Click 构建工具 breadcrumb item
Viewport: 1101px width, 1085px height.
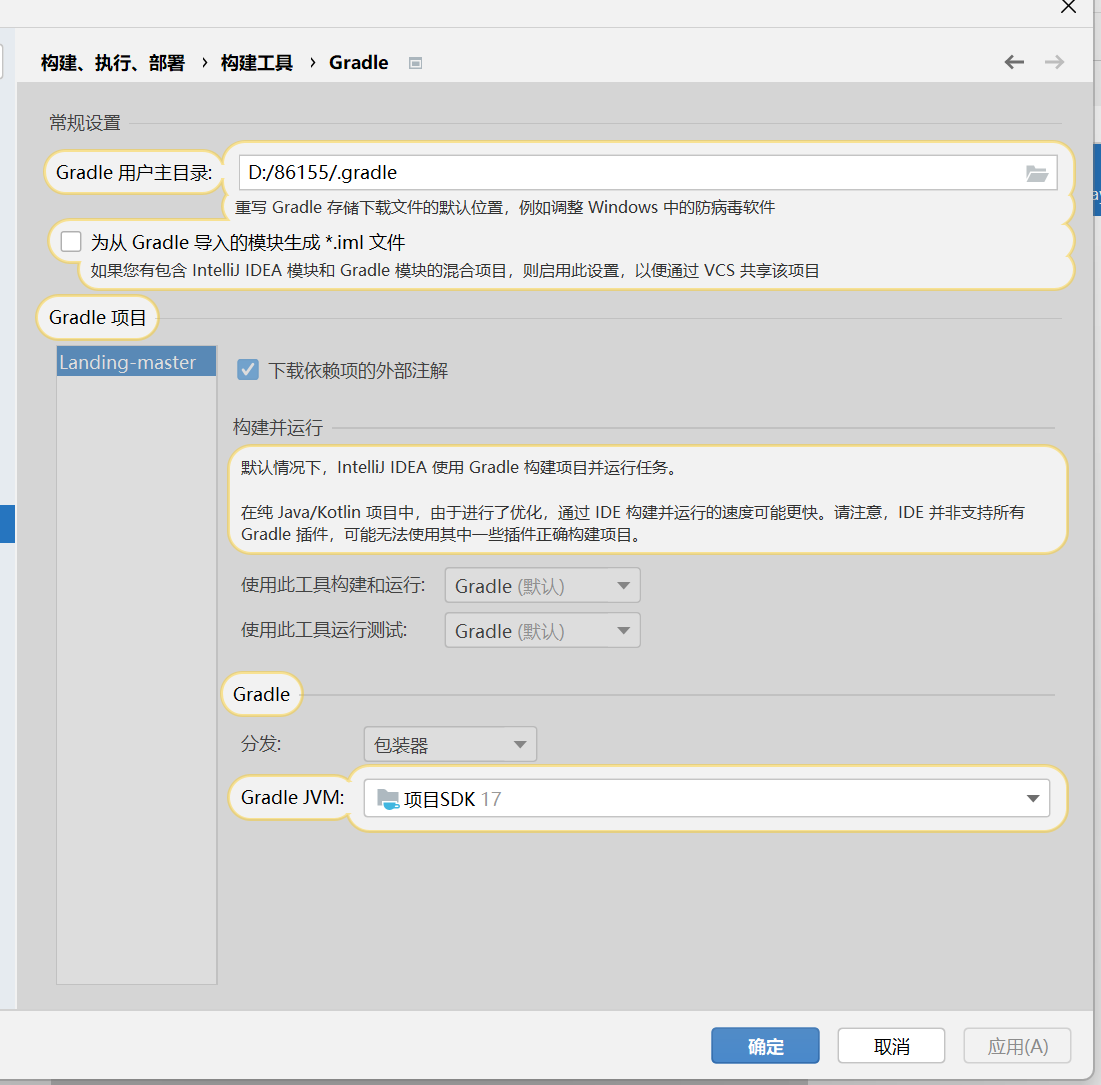click(x=257, y=63)
